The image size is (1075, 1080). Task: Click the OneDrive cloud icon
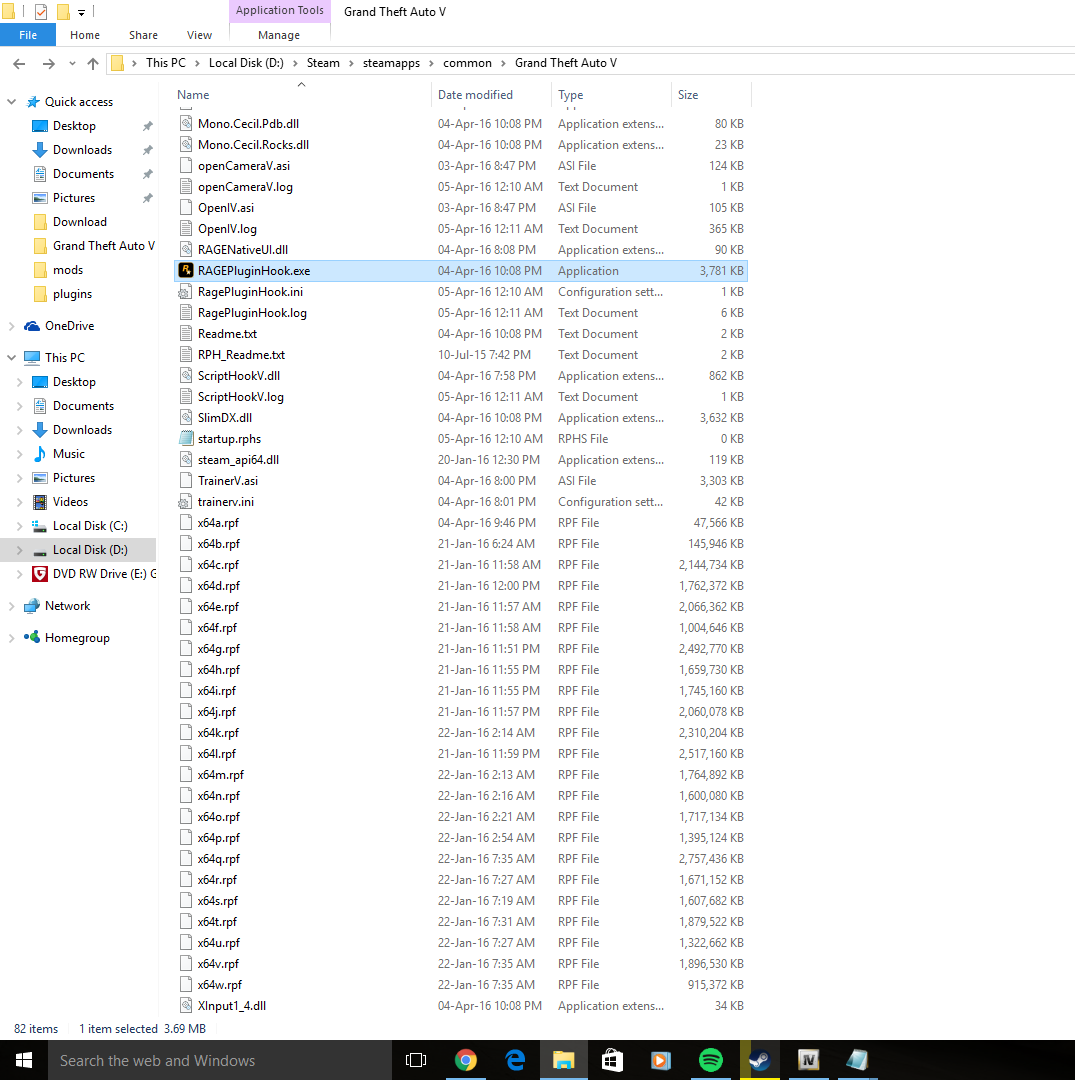(x=32, y=326)
